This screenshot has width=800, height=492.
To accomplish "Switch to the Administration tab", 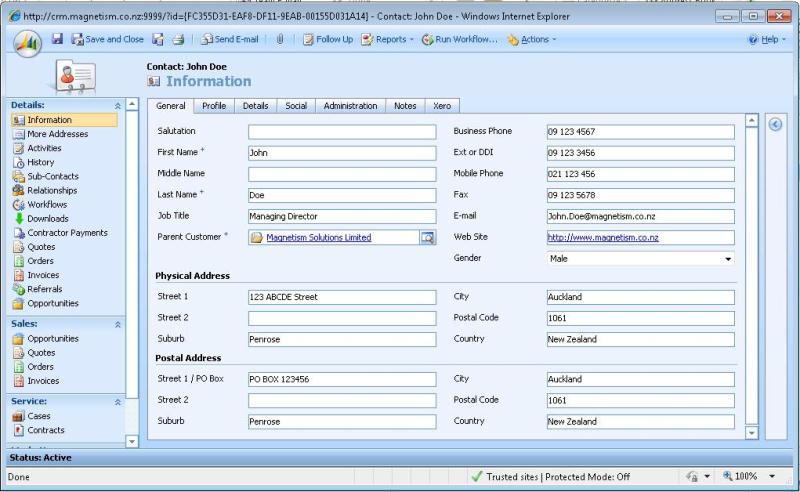I will 350,106.
